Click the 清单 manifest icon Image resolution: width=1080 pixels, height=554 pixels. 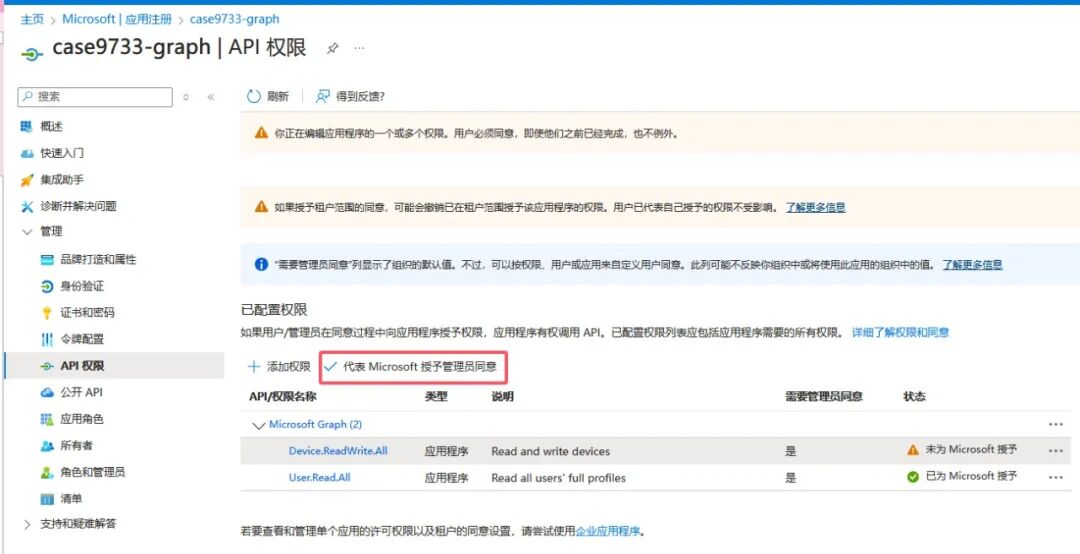click(47, 499)
